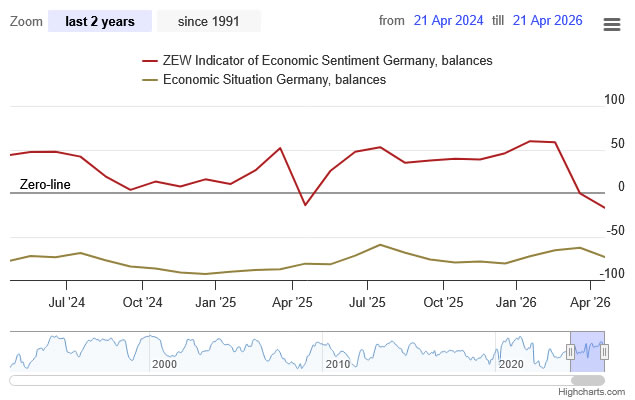Viewport: 635px width, 400px height.
Task: Click the left navigator range handle
Action: tap(570, 351)
